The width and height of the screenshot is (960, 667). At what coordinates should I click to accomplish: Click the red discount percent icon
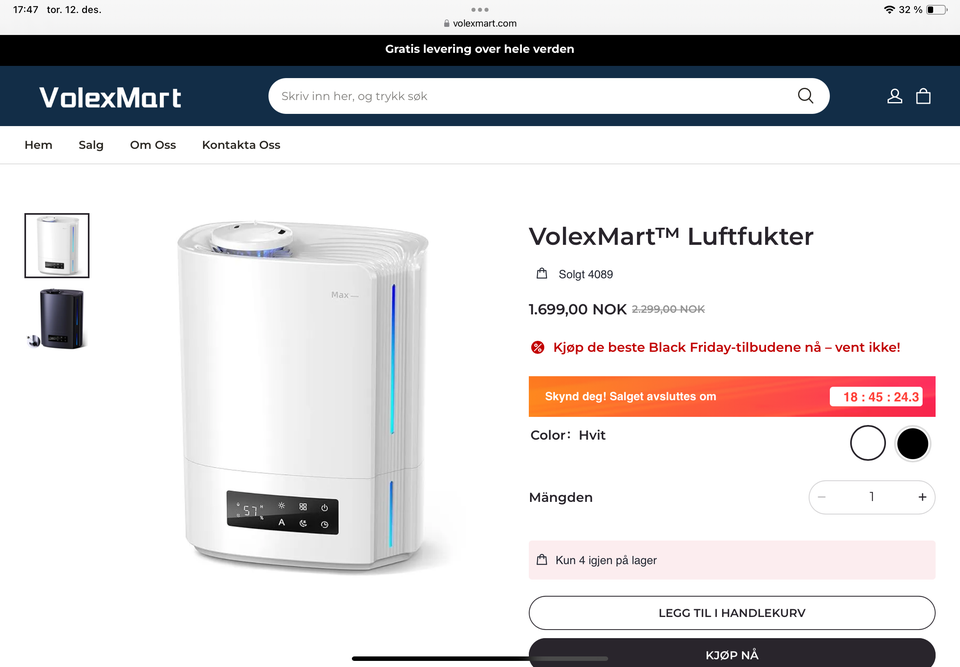point(538,347)
